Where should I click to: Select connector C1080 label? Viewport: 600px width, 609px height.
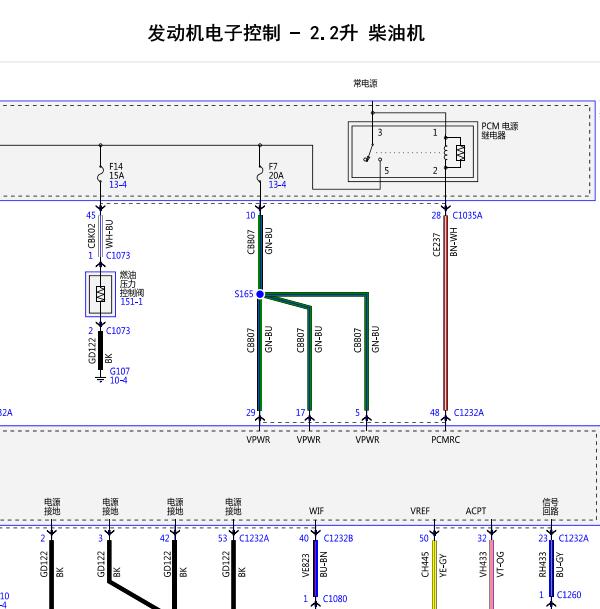pos(335,599)
